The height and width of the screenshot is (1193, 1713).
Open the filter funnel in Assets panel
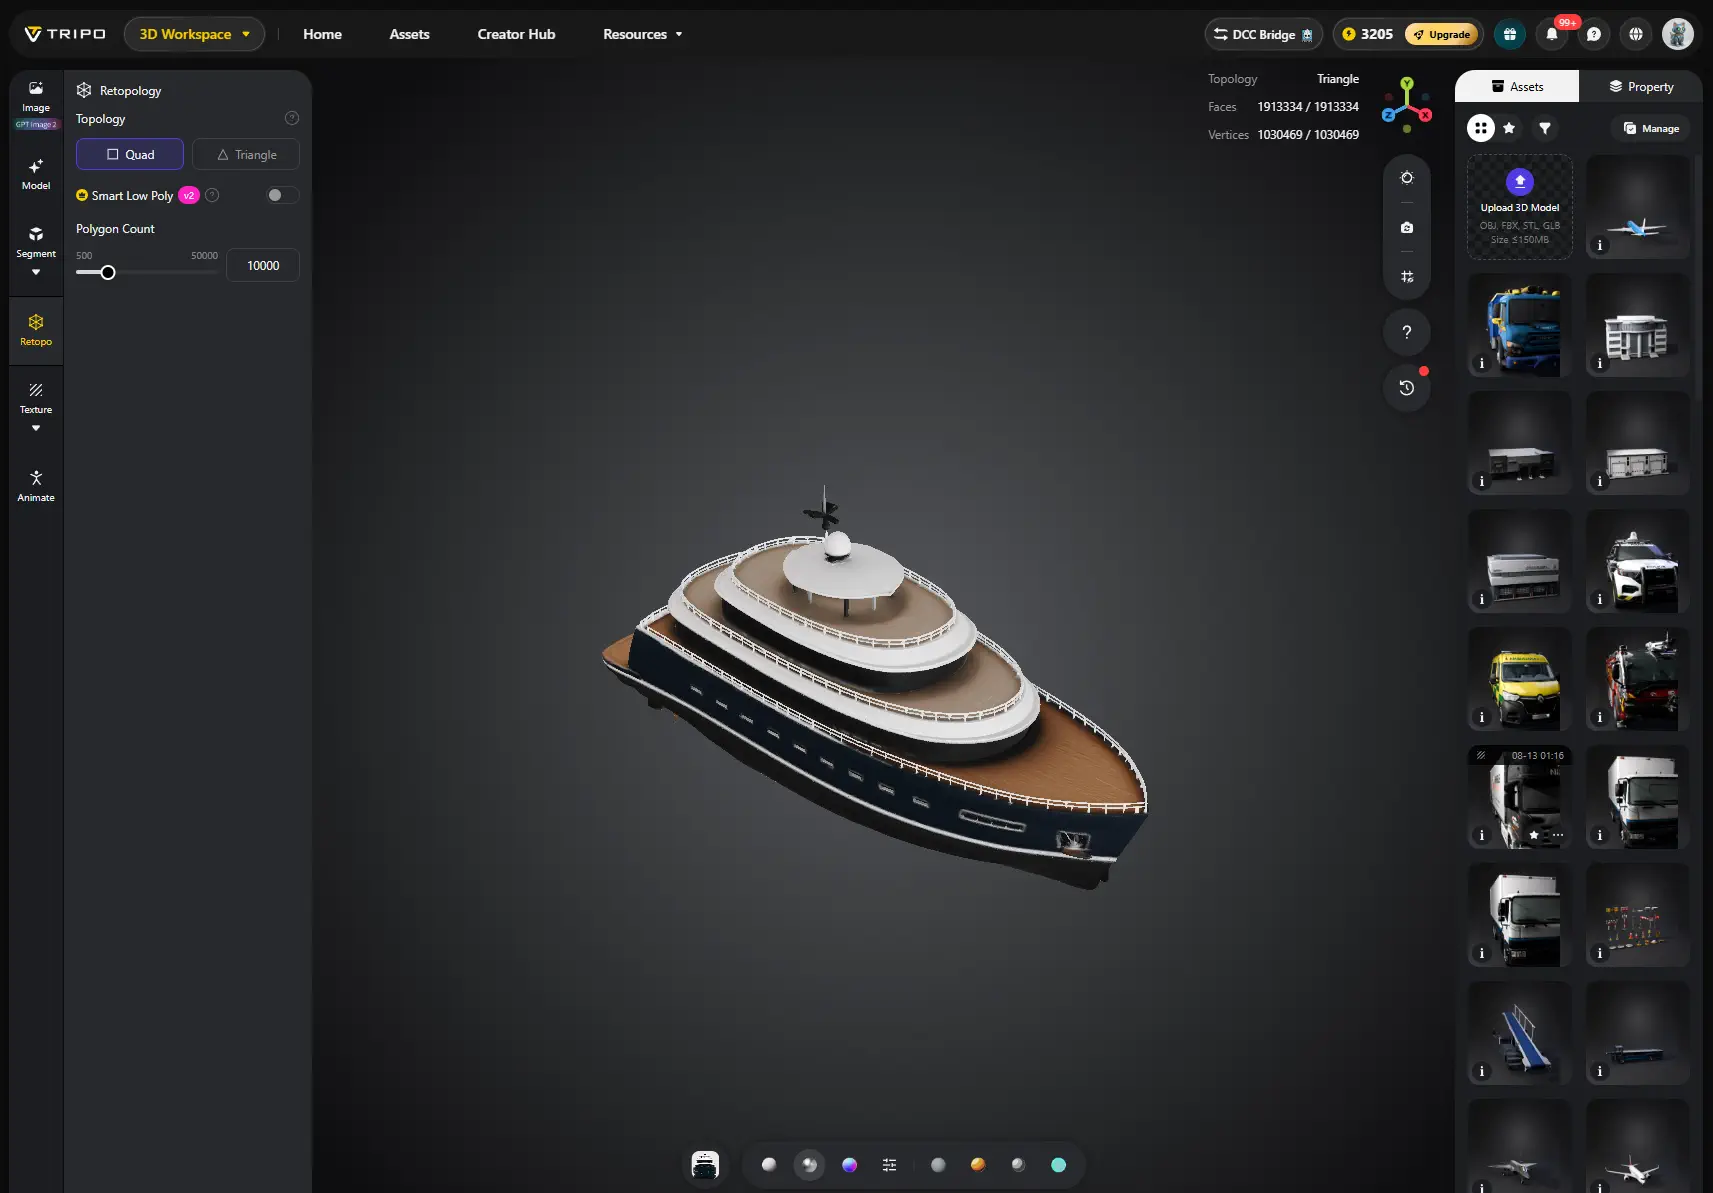(1545, 128)
